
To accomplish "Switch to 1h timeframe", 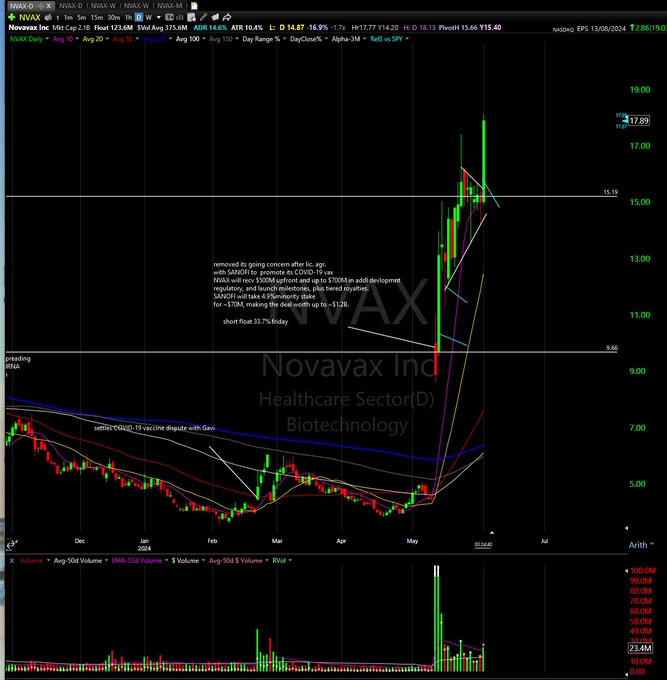I will [x=128, y=18].
